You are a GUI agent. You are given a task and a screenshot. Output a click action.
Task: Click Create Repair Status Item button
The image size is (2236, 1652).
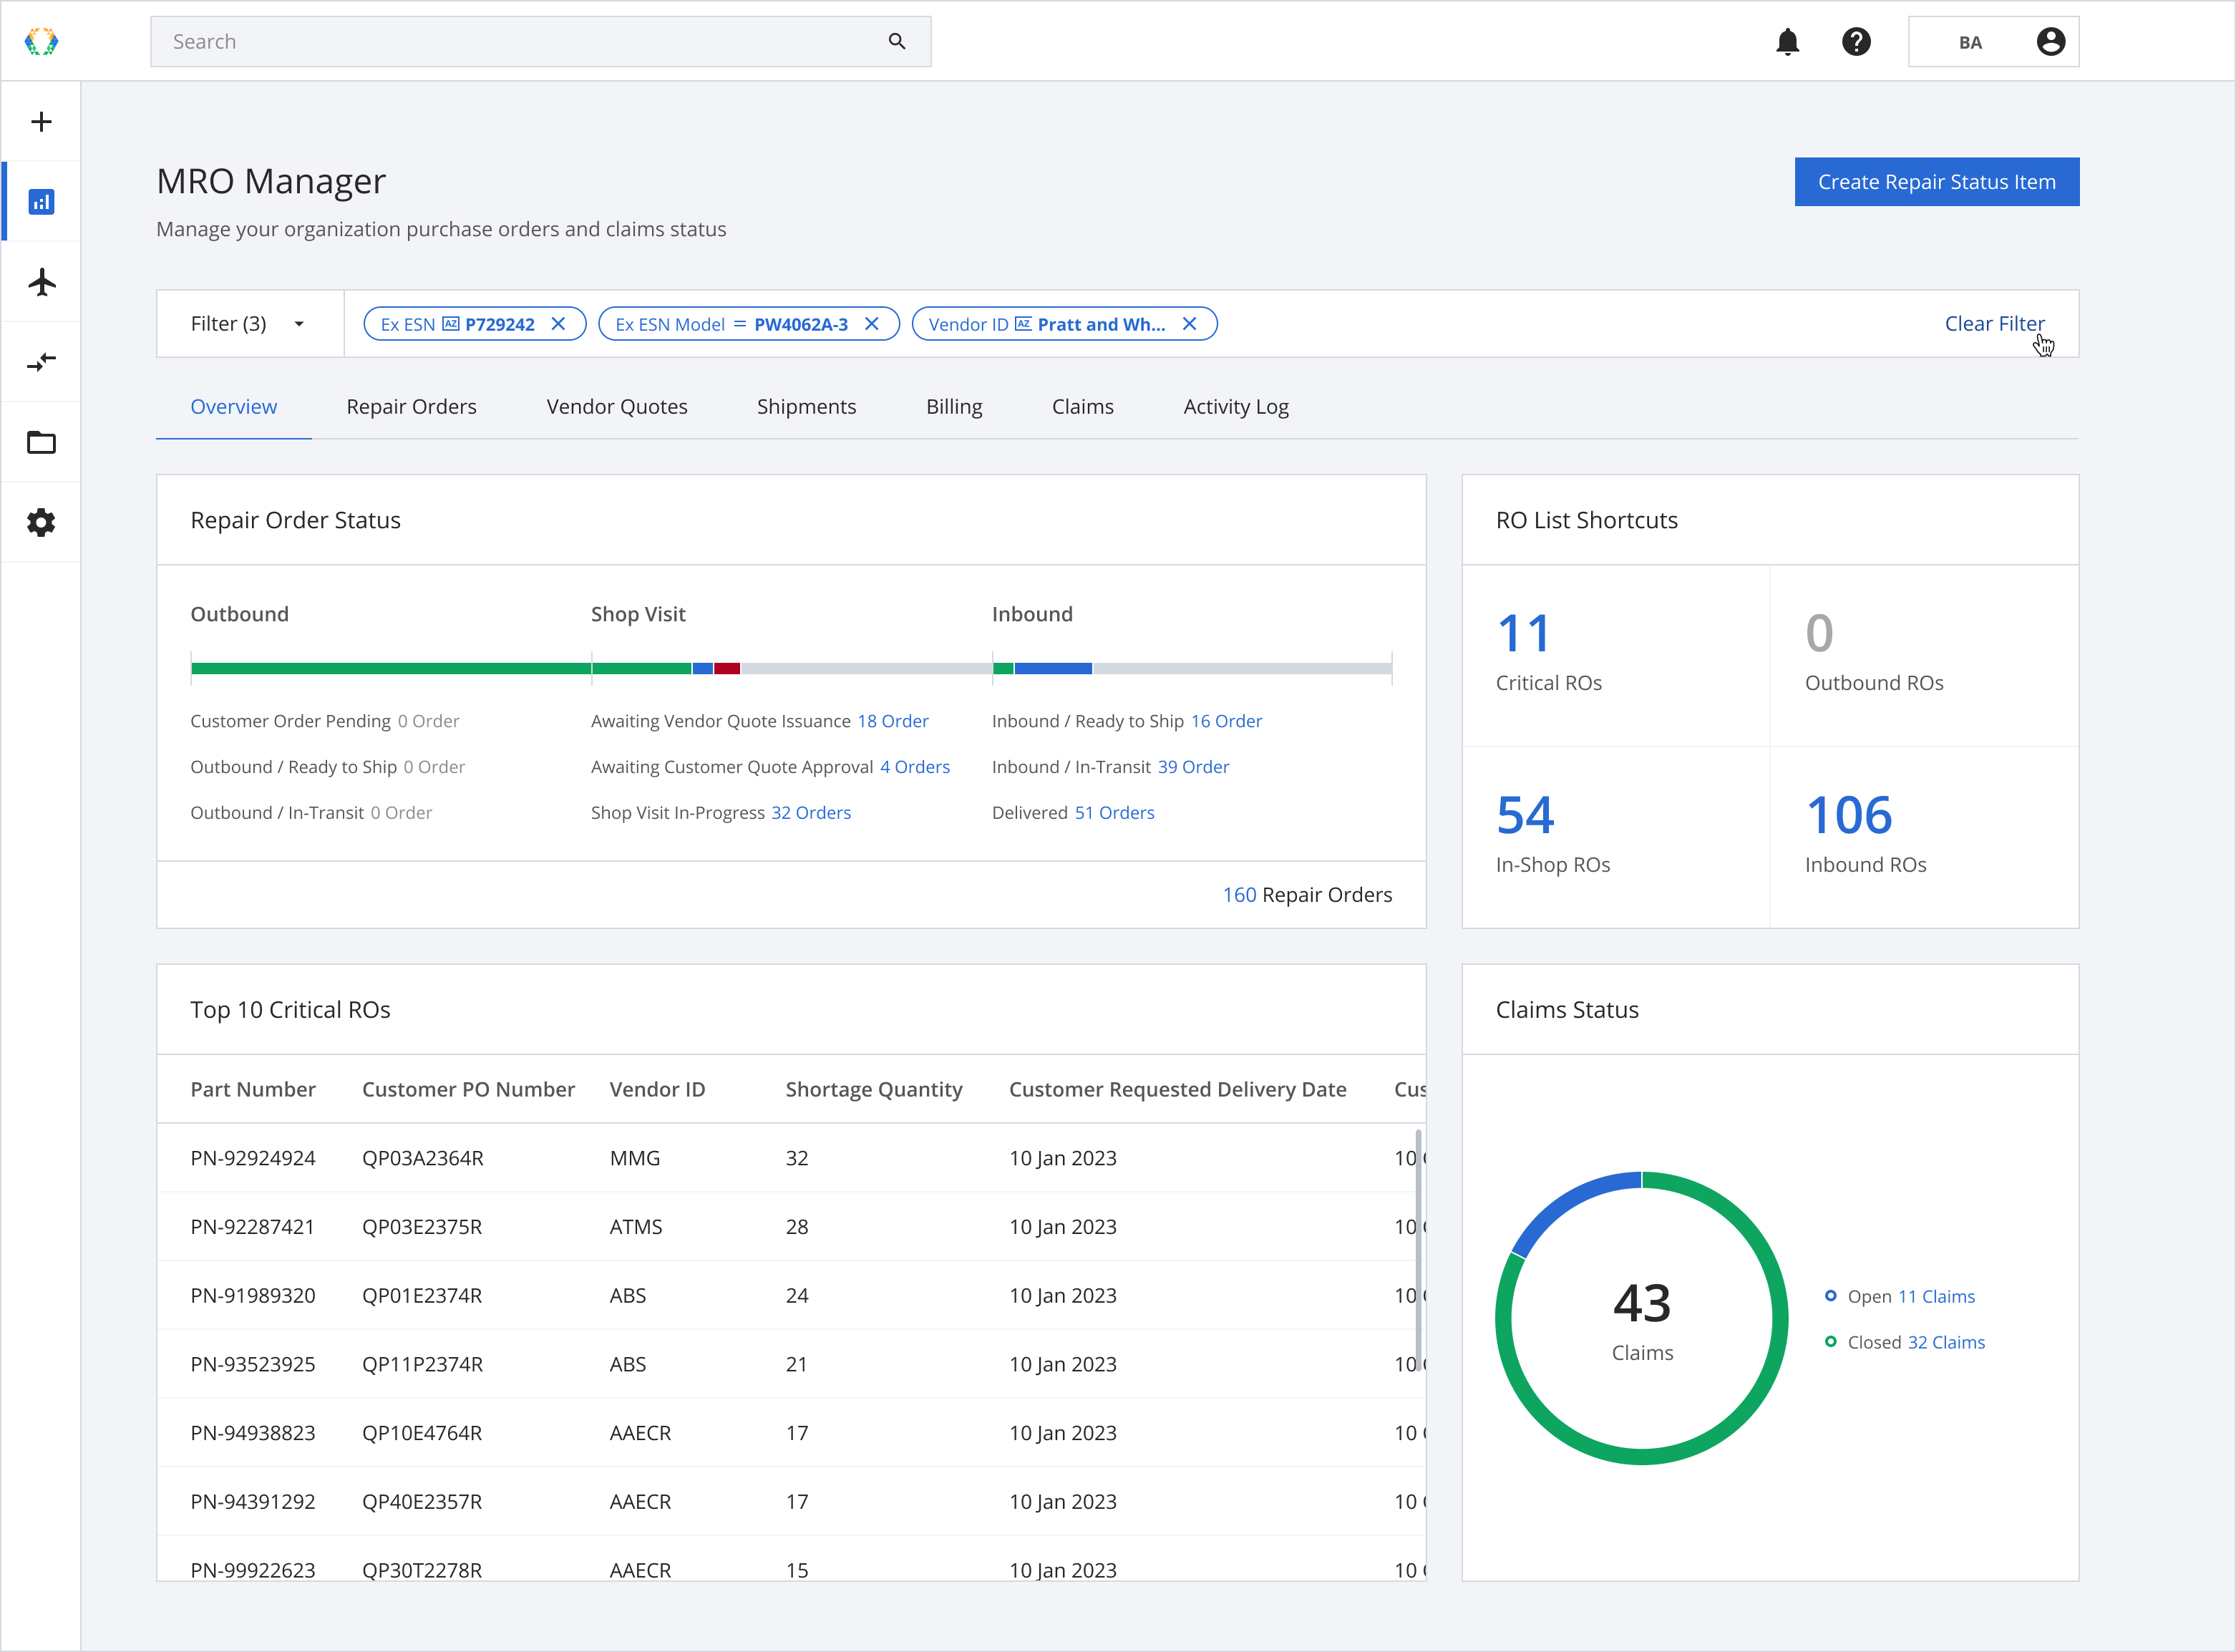(x=1937, y=182)
